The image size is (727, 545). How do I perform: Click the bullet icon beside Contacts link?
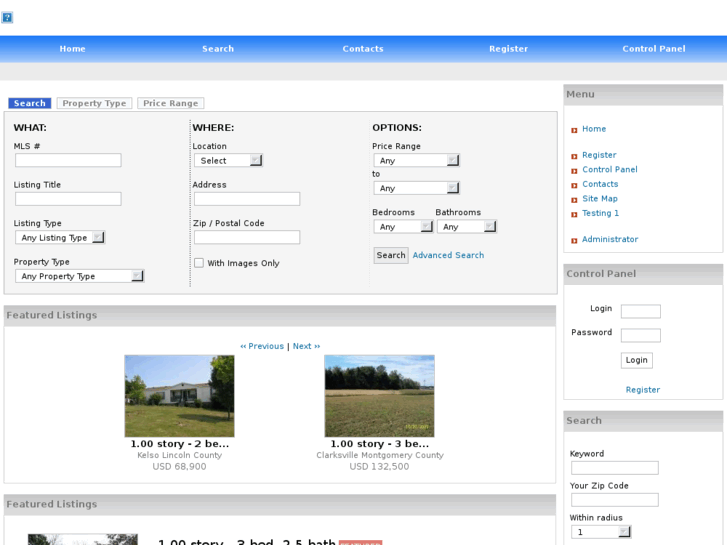[574, 185]
